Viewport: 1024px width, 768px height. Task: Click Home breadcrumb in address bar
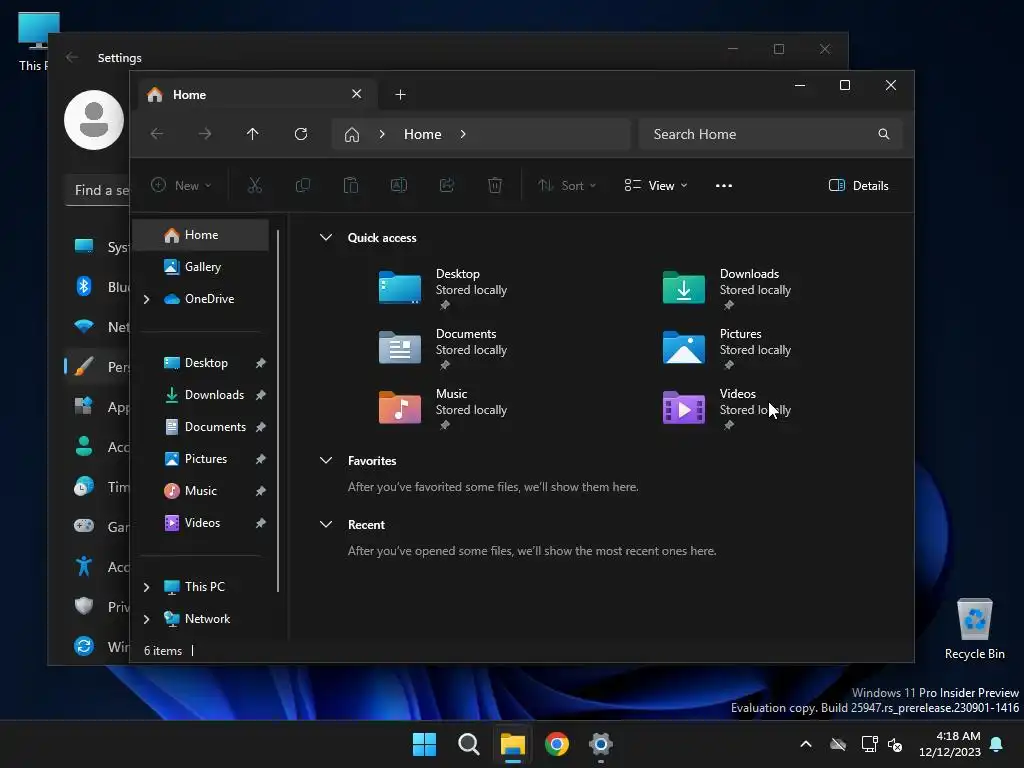pos(423,134)
